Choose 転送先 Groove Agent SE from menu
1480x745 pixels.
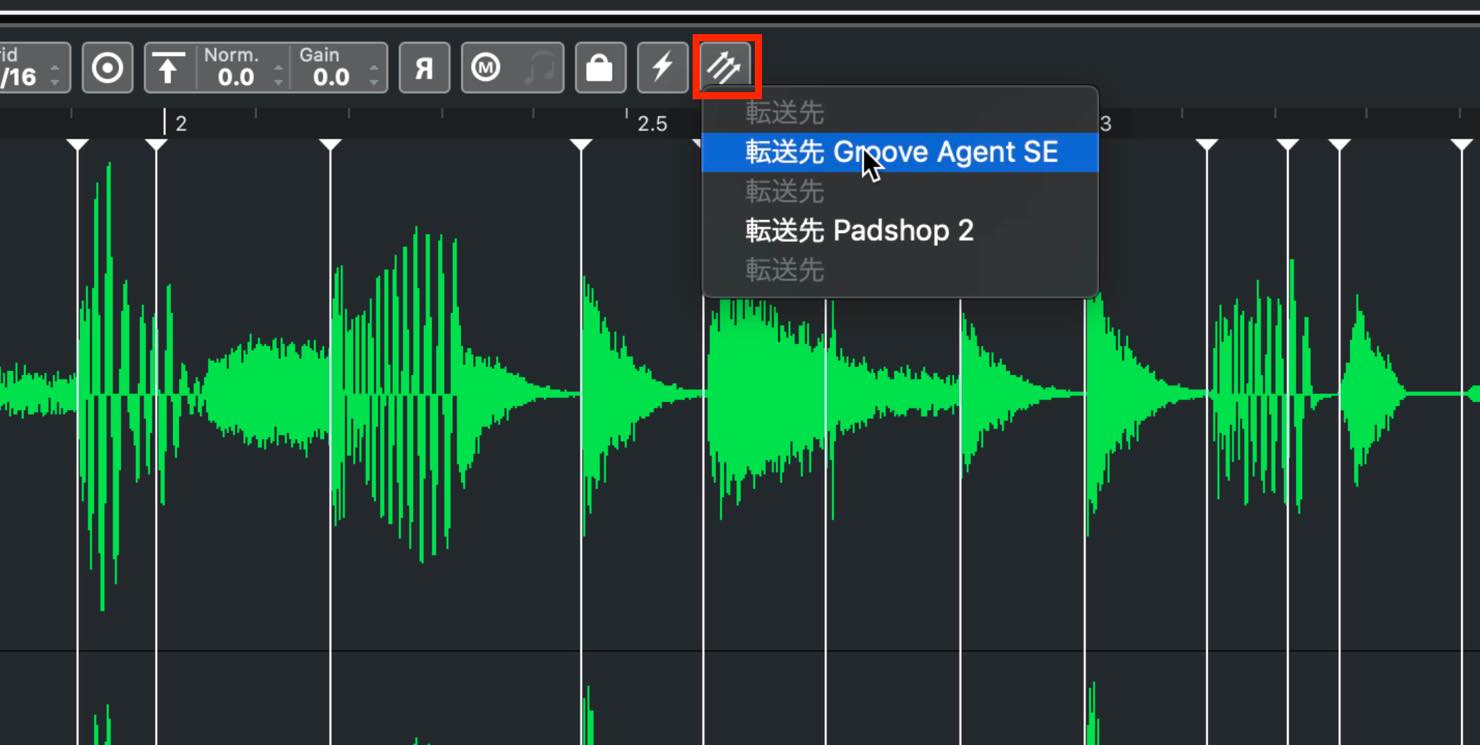tap(900, 152)
